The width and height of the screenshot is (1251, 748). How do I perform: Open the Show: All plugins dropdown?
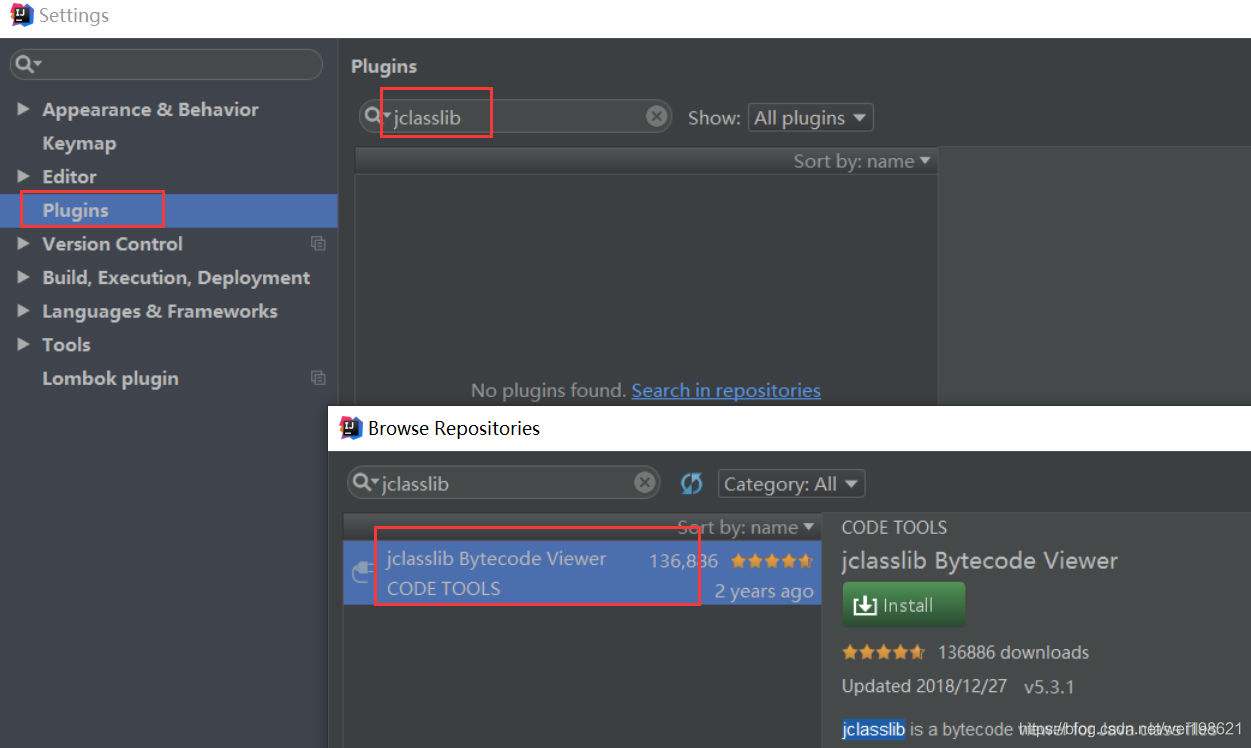click(x=810, y=118)
